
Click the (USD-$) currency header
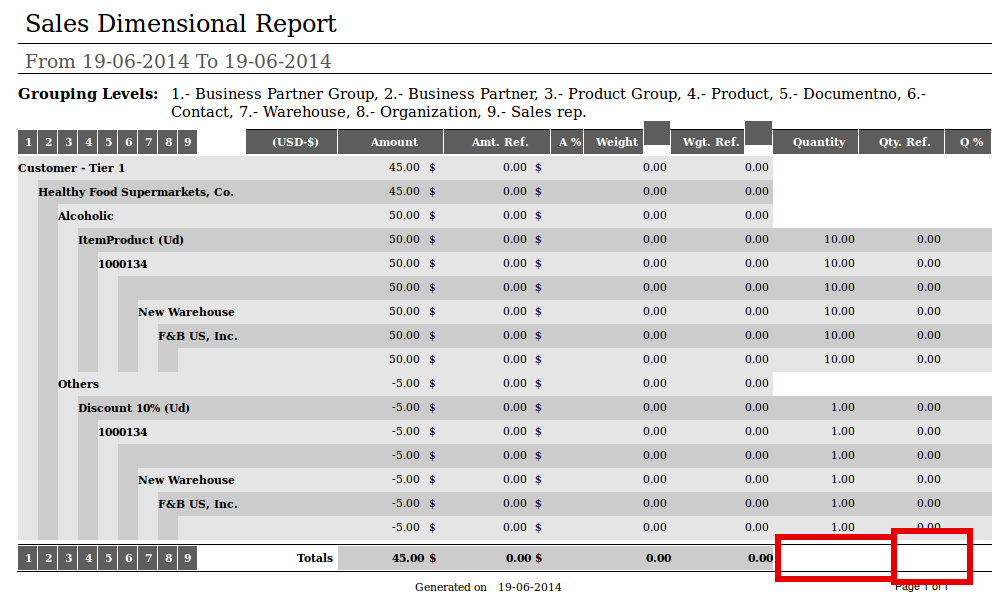coord(295,142)
